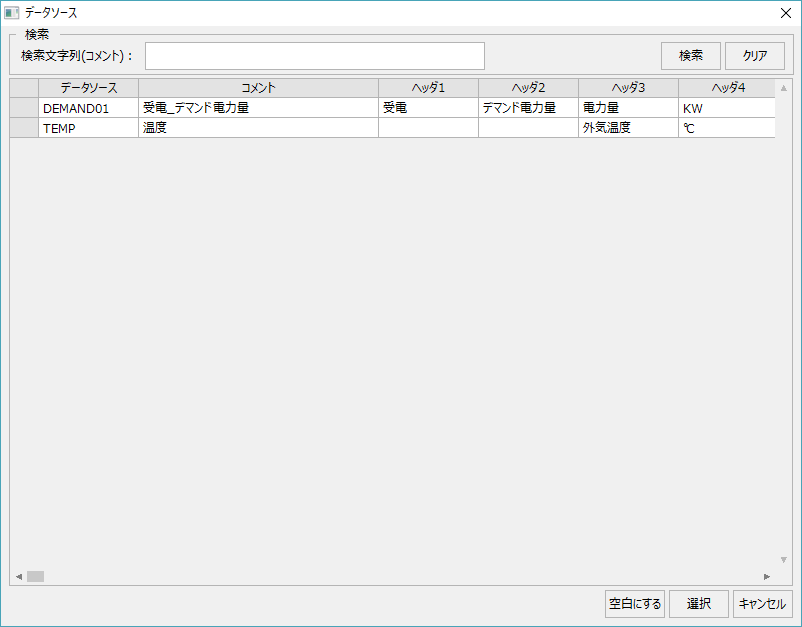Viewport: 802px width, 627px height.
Task: Click the データソース column header
Action: pyautogui.click(x=87, y=87)
